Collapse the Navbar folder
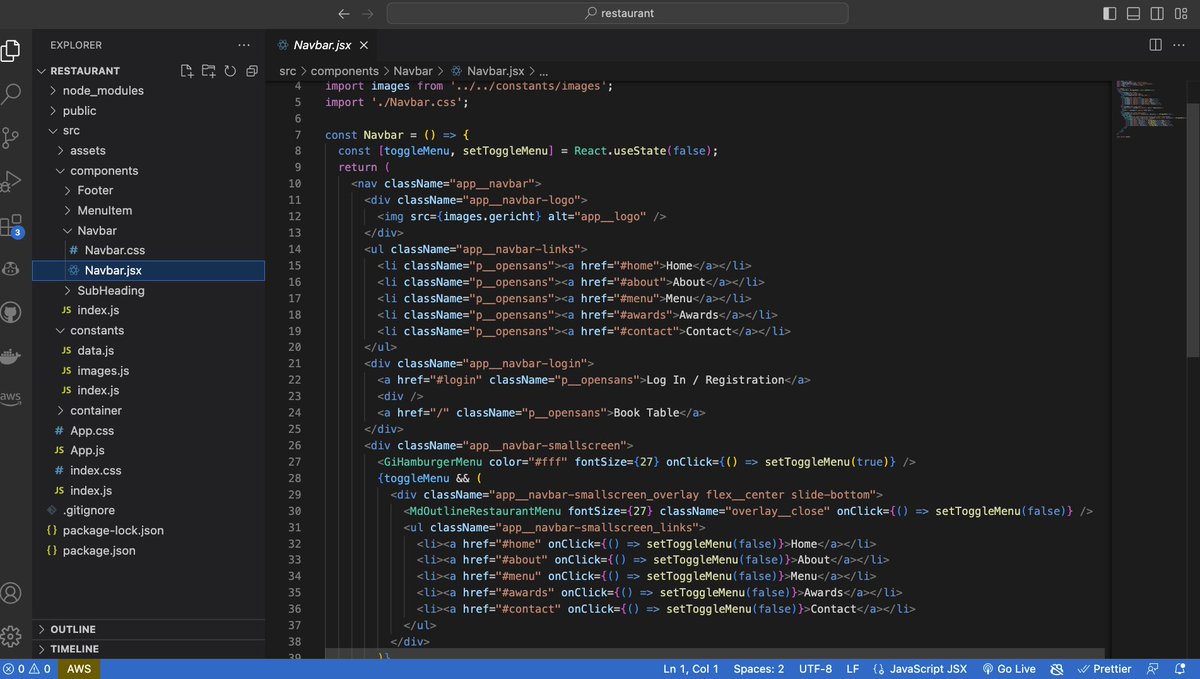Viewport: 1200px width, 679px height. point(148,231)
